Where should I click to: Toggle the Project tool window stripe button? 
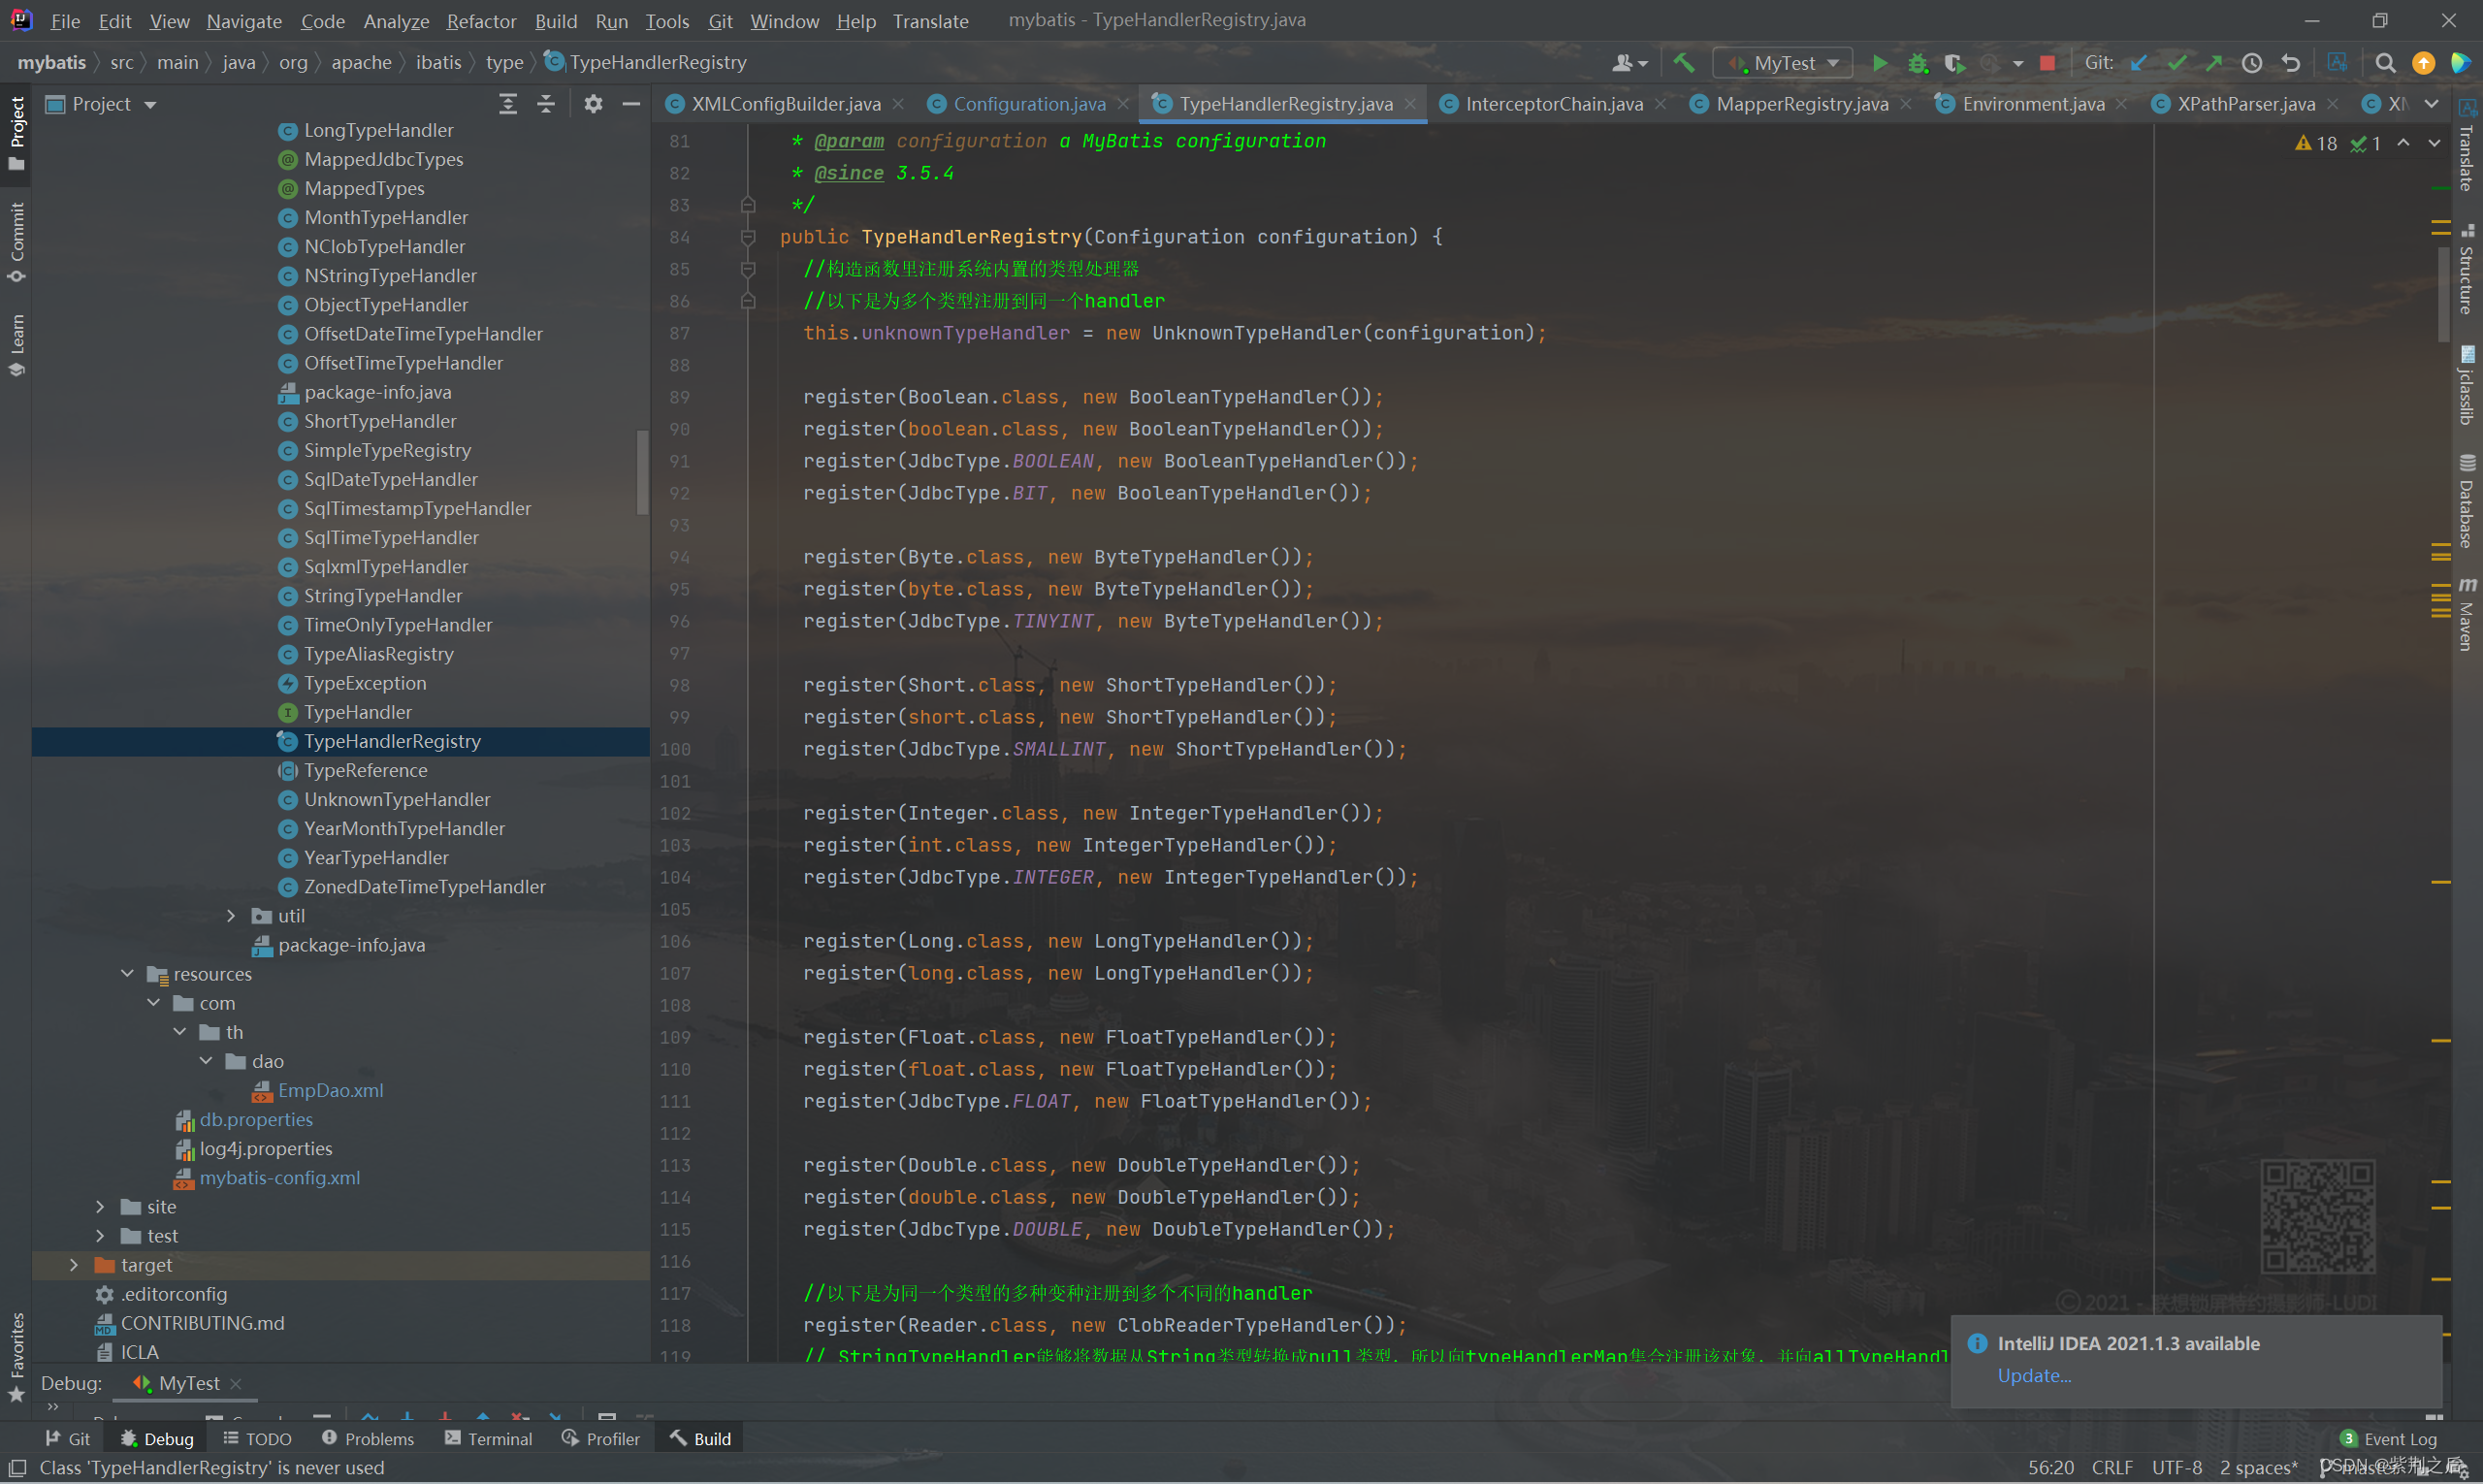[16, 134]
